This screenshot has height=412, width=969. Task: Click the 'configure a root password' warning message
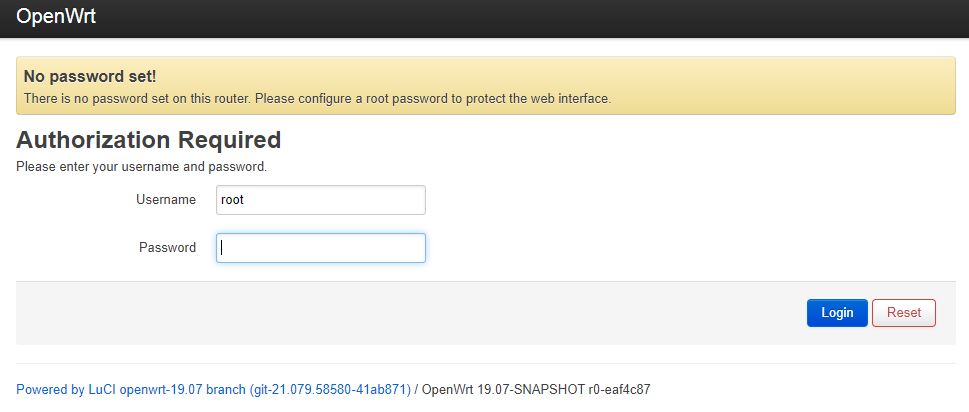[x=317, y=98]
